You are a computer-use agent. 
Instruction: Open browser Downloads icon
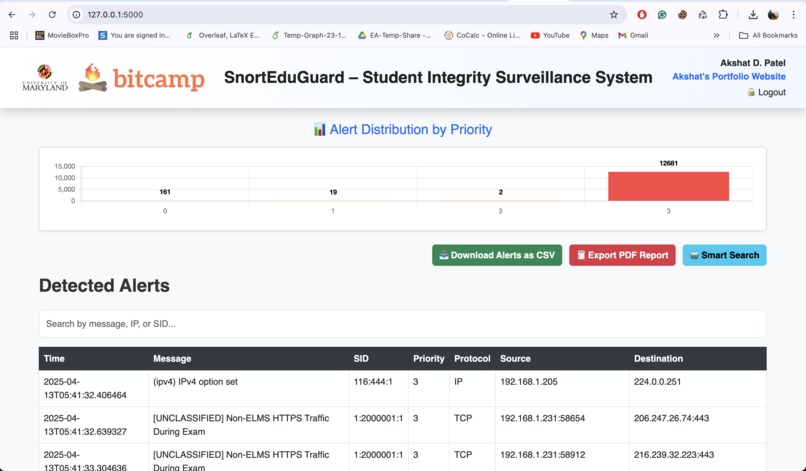coord(753,14)
